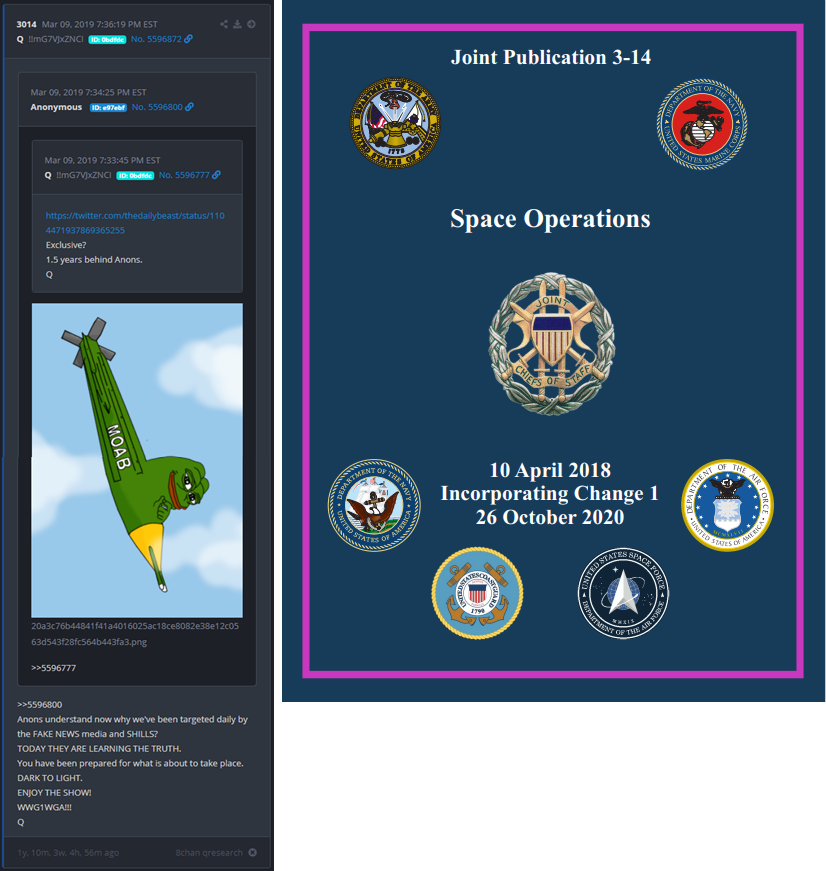This screenshot has width=826, height=871.
Task: Click the "1y, 10m, 3w, 4h, 56m ago" age text
Action: (68, 853)
